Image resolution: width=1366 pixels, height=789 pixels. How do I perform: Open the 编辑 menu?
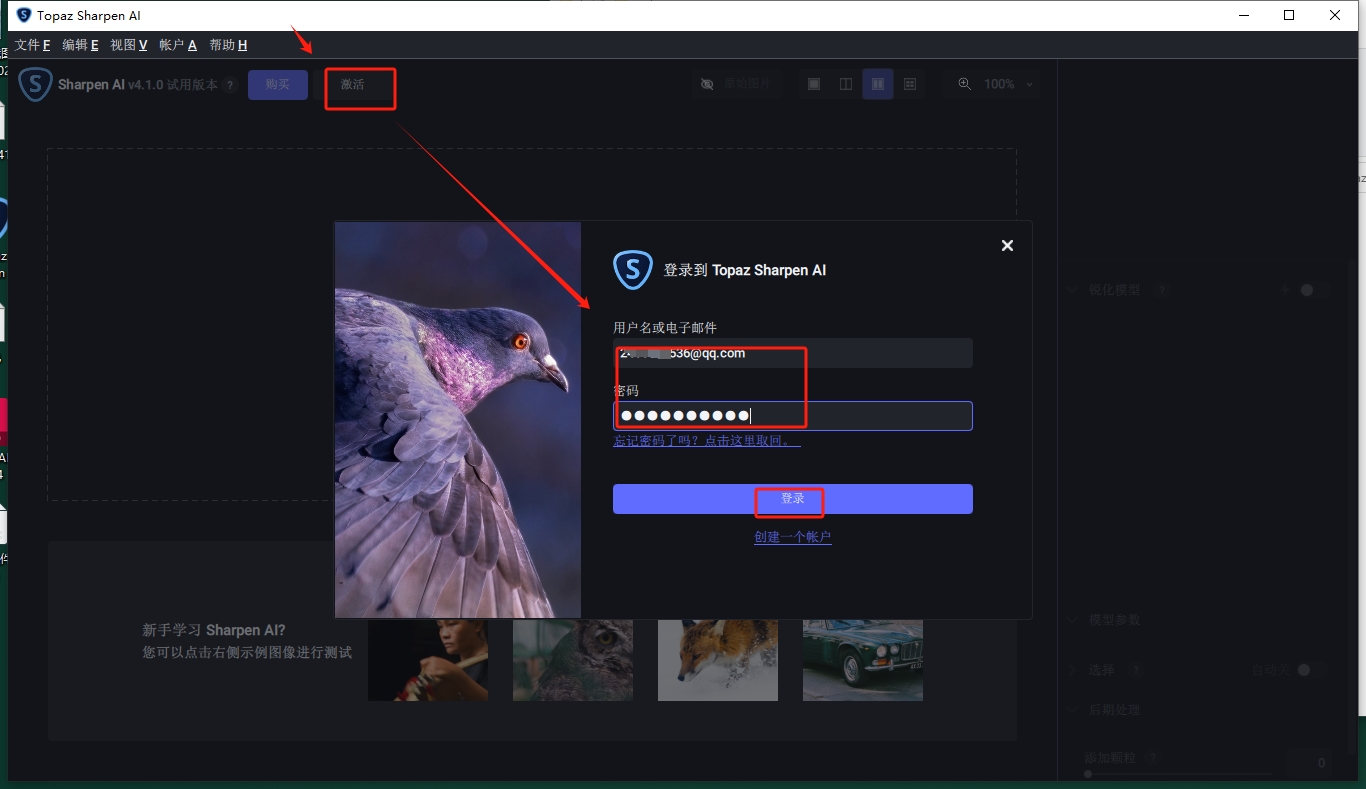(80, 45)
